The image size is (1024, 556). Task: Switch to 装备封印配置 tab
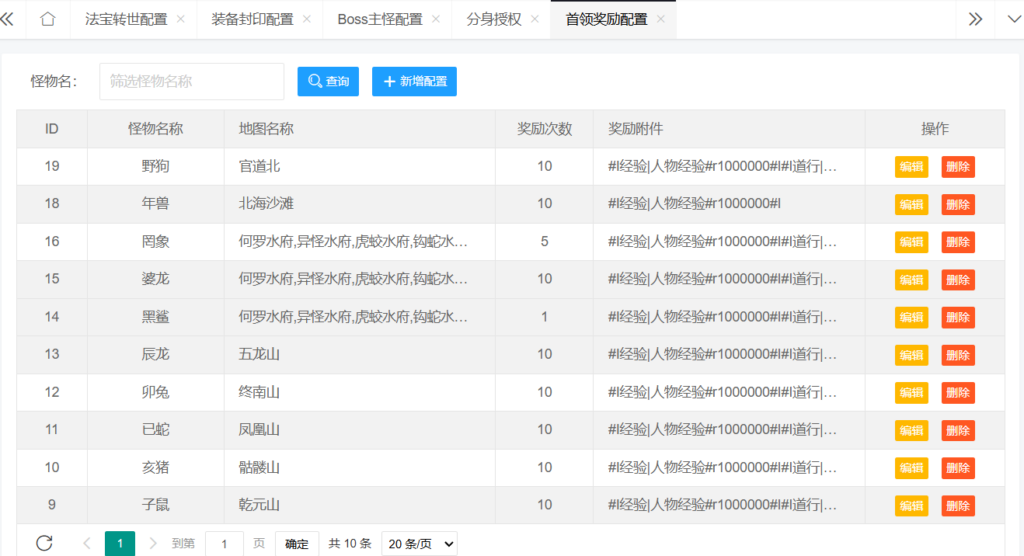pyautogui.click(x=252, y=20)
